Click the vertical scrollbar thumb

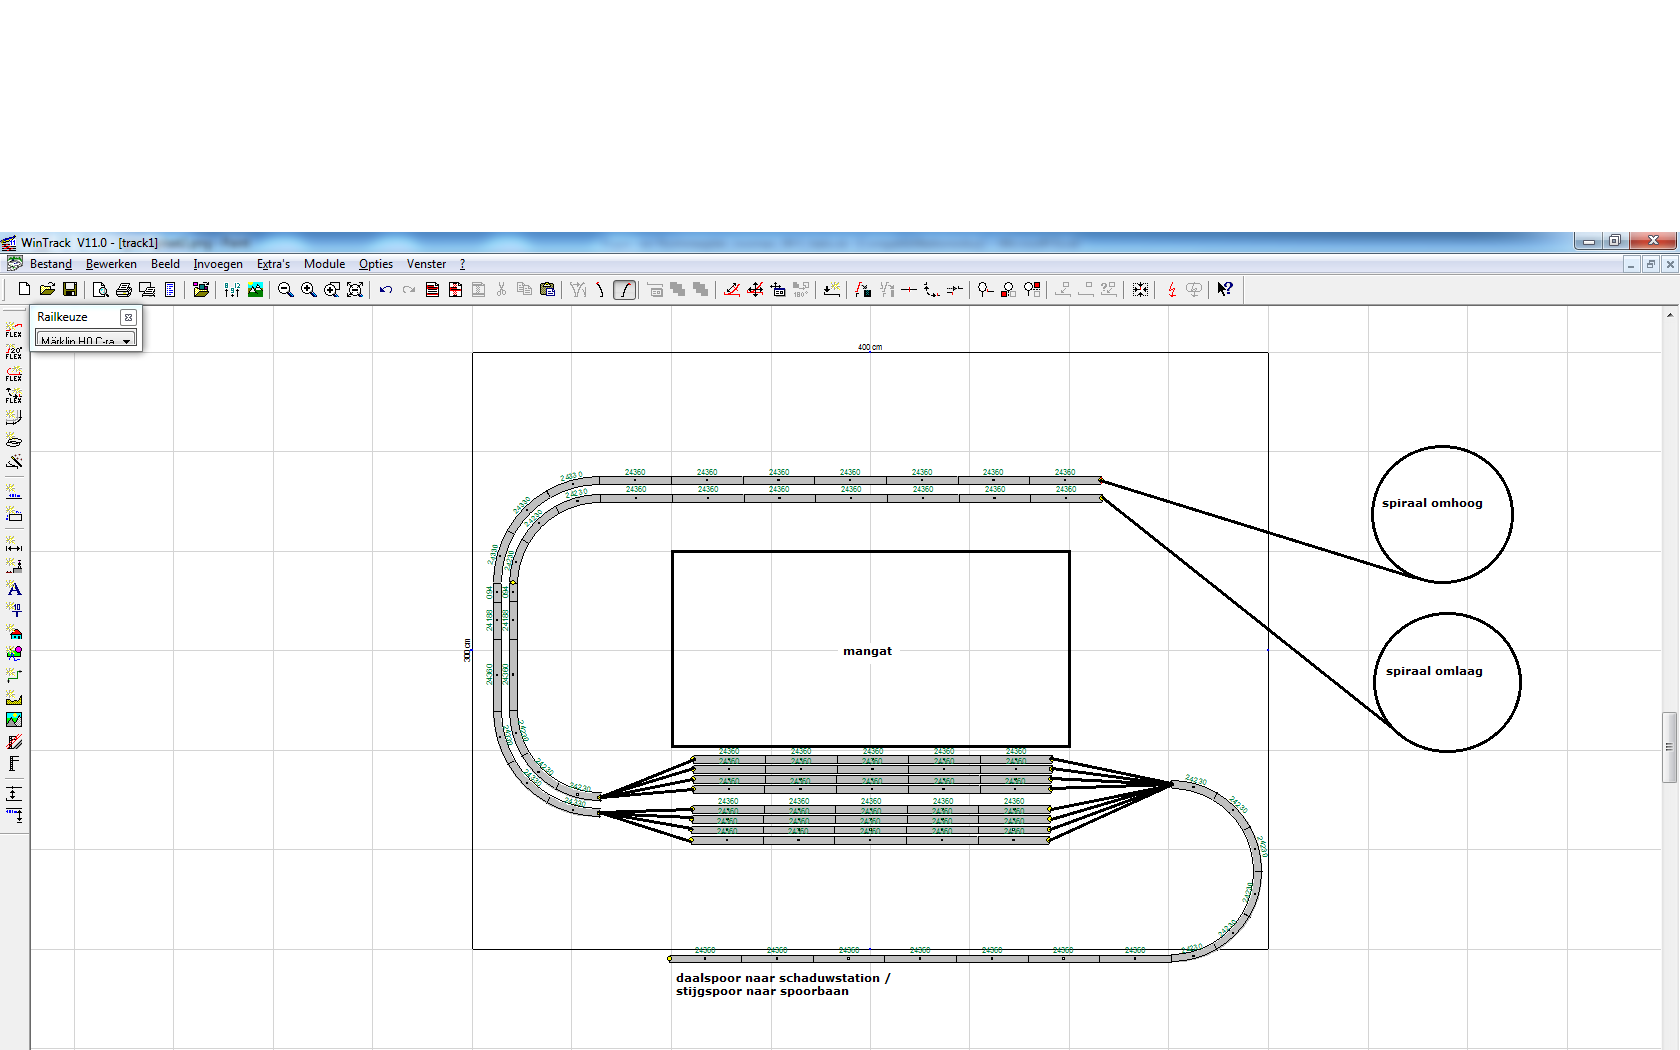[x=1669, y=747]
